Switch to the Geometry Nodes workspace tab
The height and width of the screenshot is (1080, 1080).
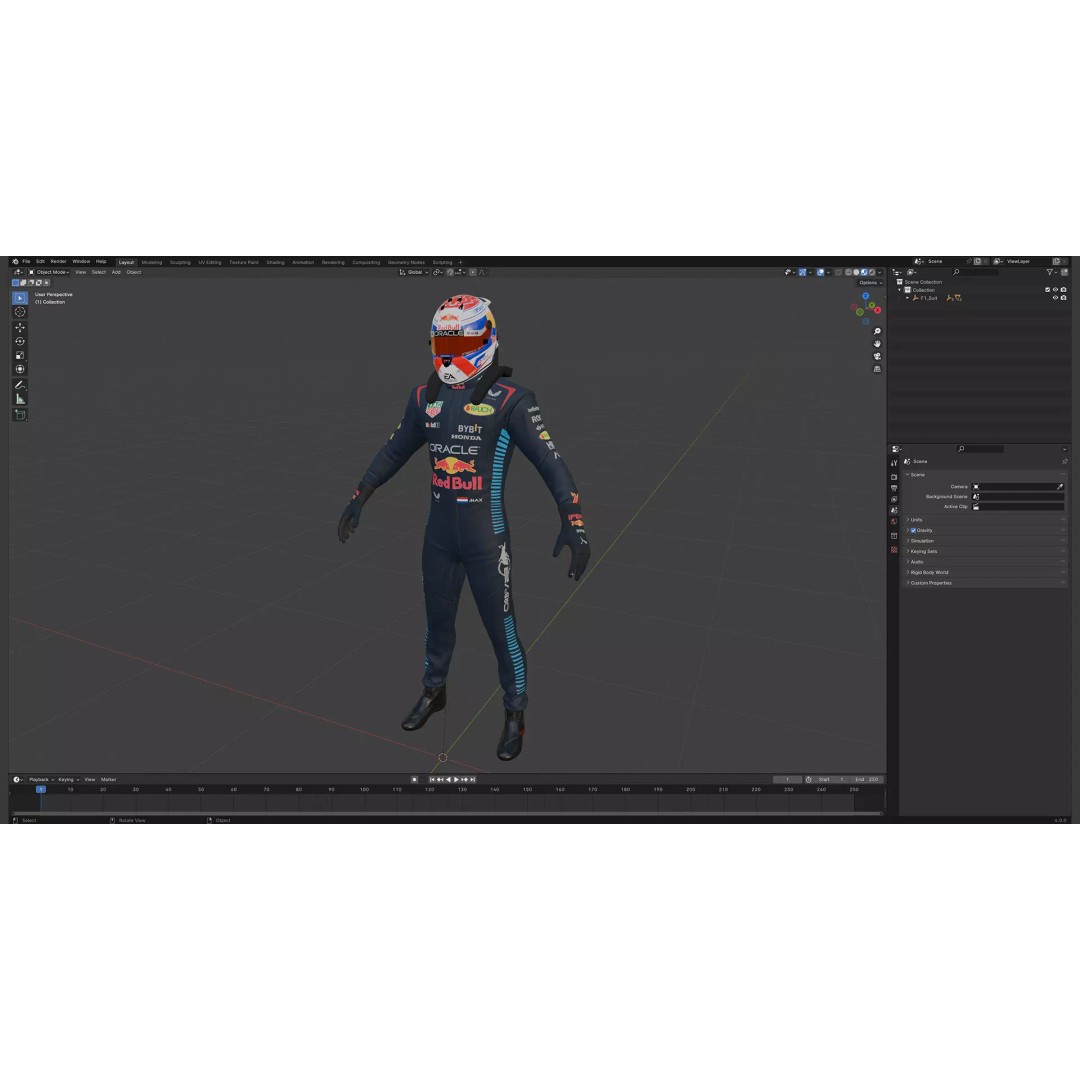406,262
